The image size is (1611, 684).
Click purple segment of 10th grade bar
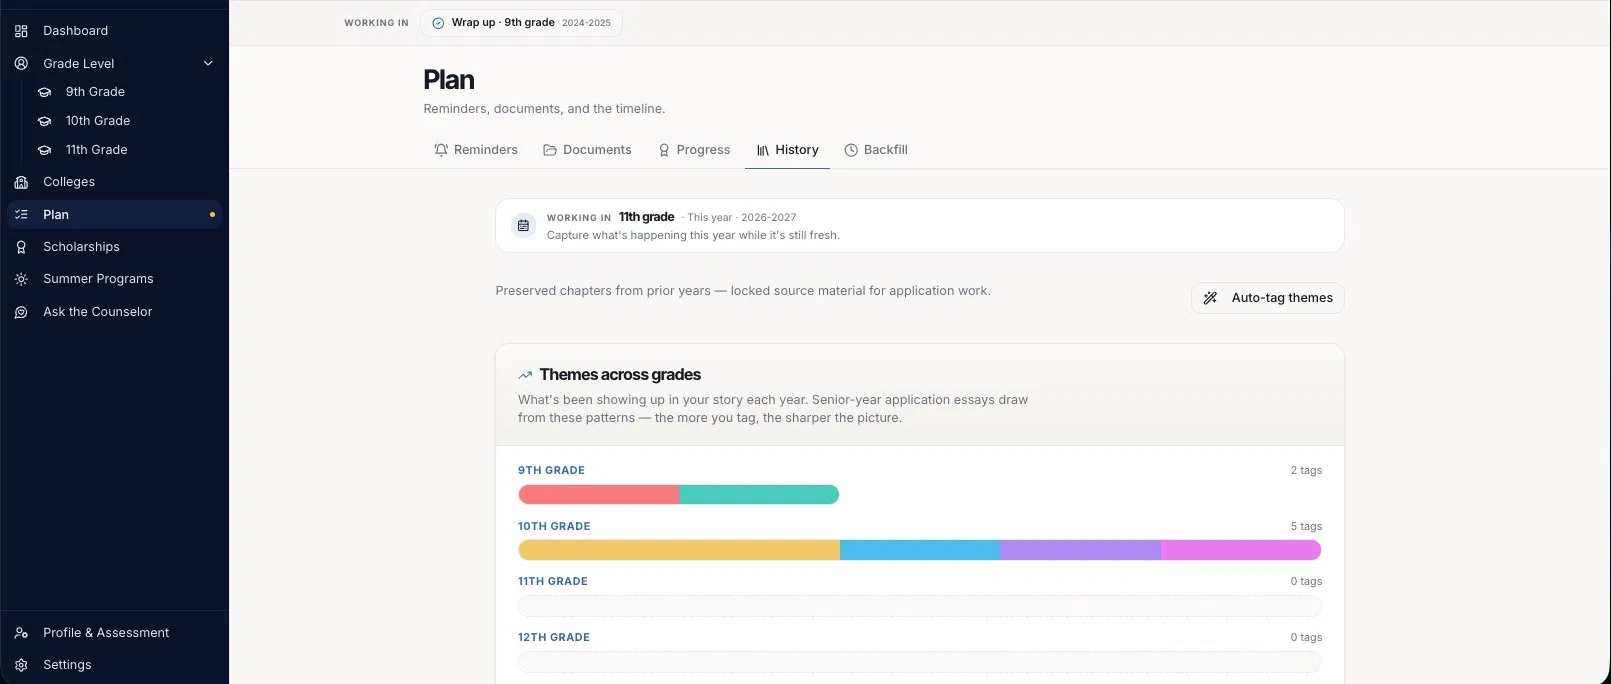[x=1080, y=550]
